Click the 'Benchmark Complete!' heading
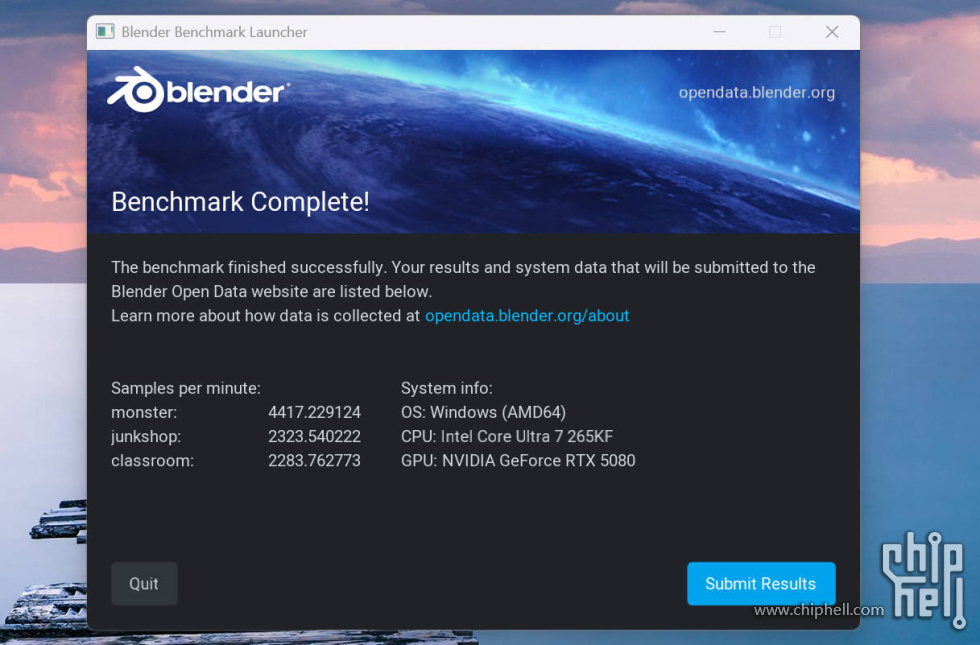The width and height of the screenshot is (980, 645). coord(240,202)
